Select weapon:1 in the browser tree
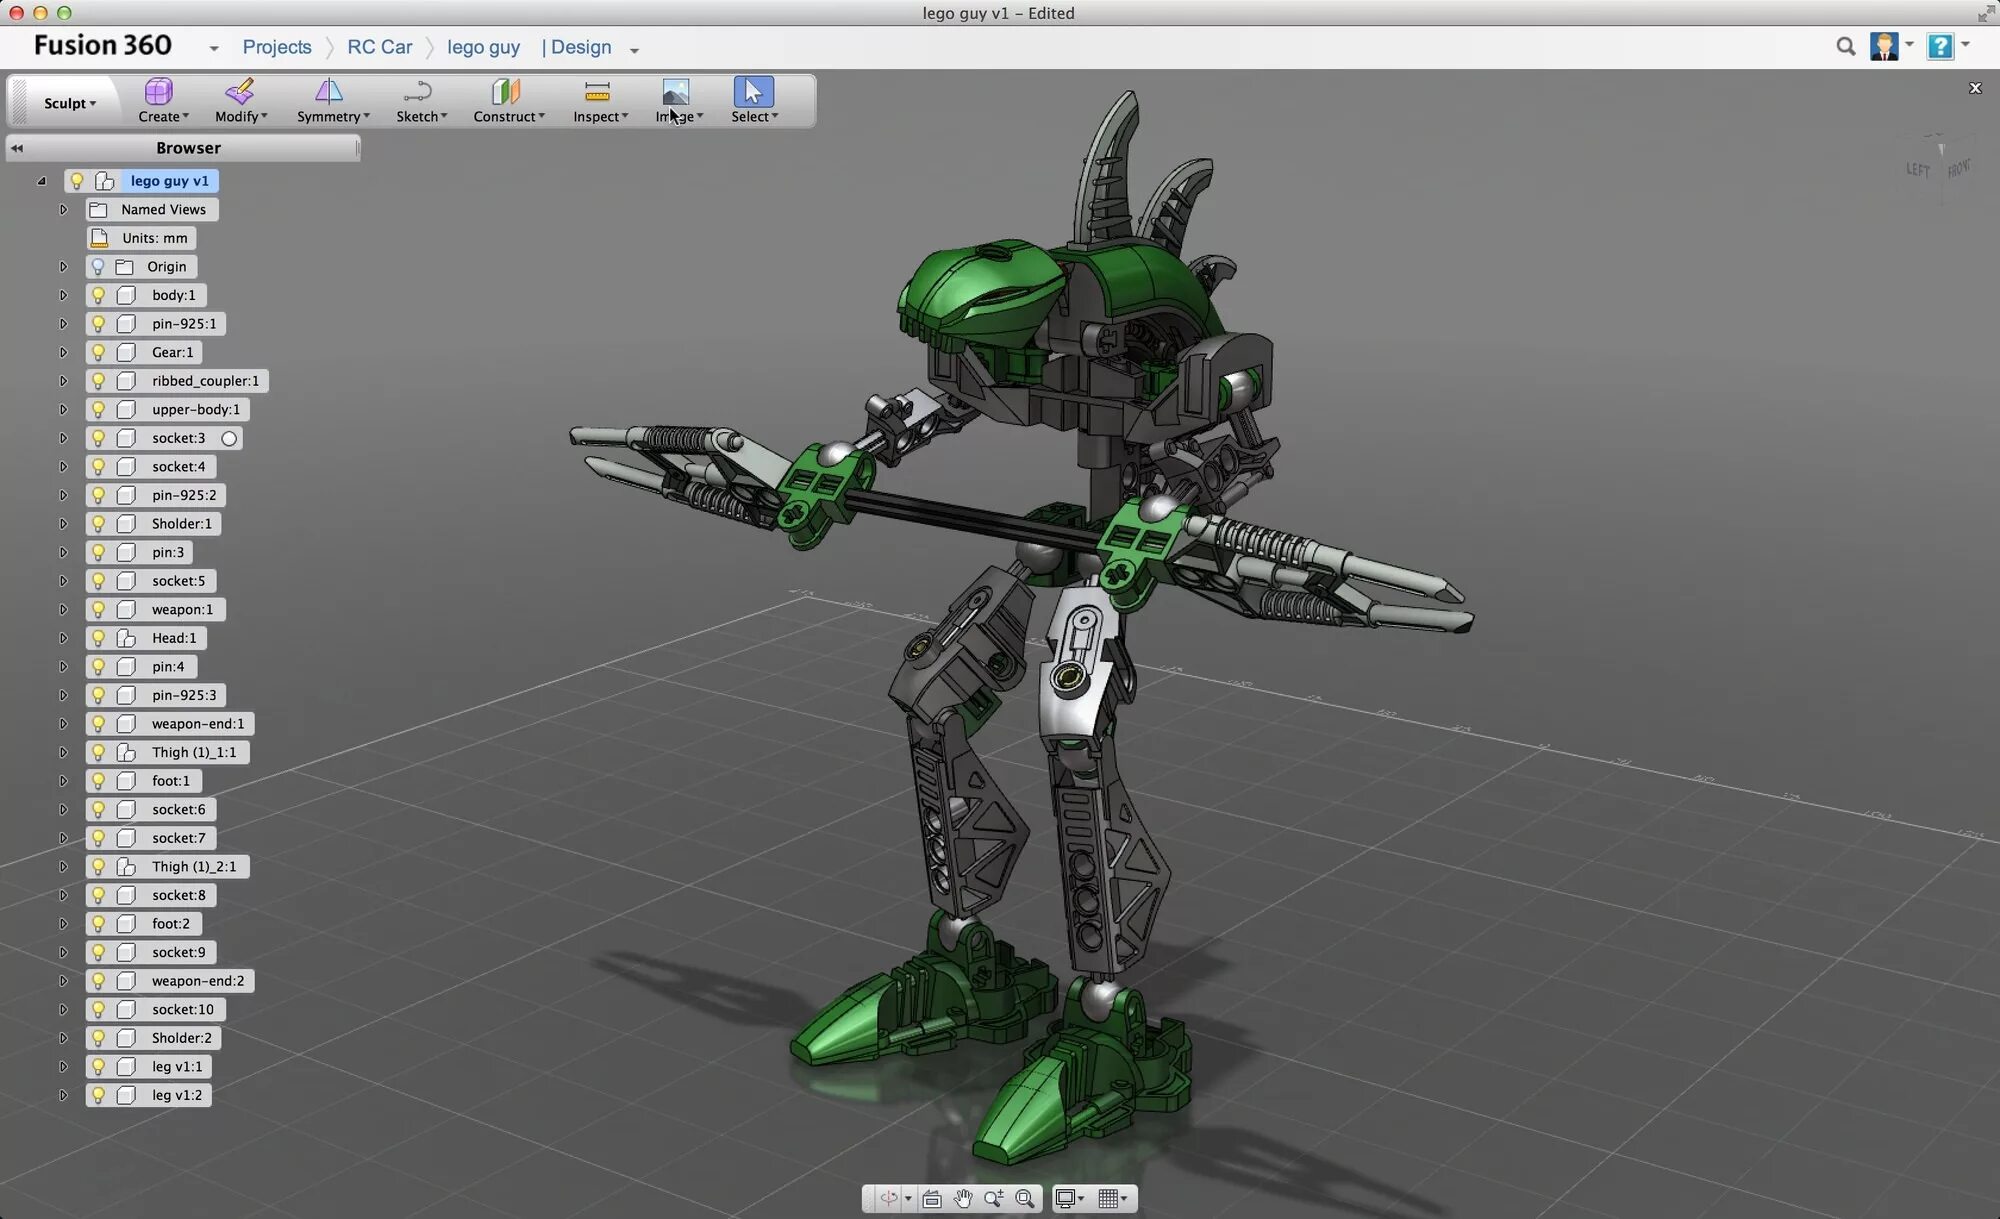Image resolution: width=2000 pixels, height=1219 pixels. click(x=182, y=609)
